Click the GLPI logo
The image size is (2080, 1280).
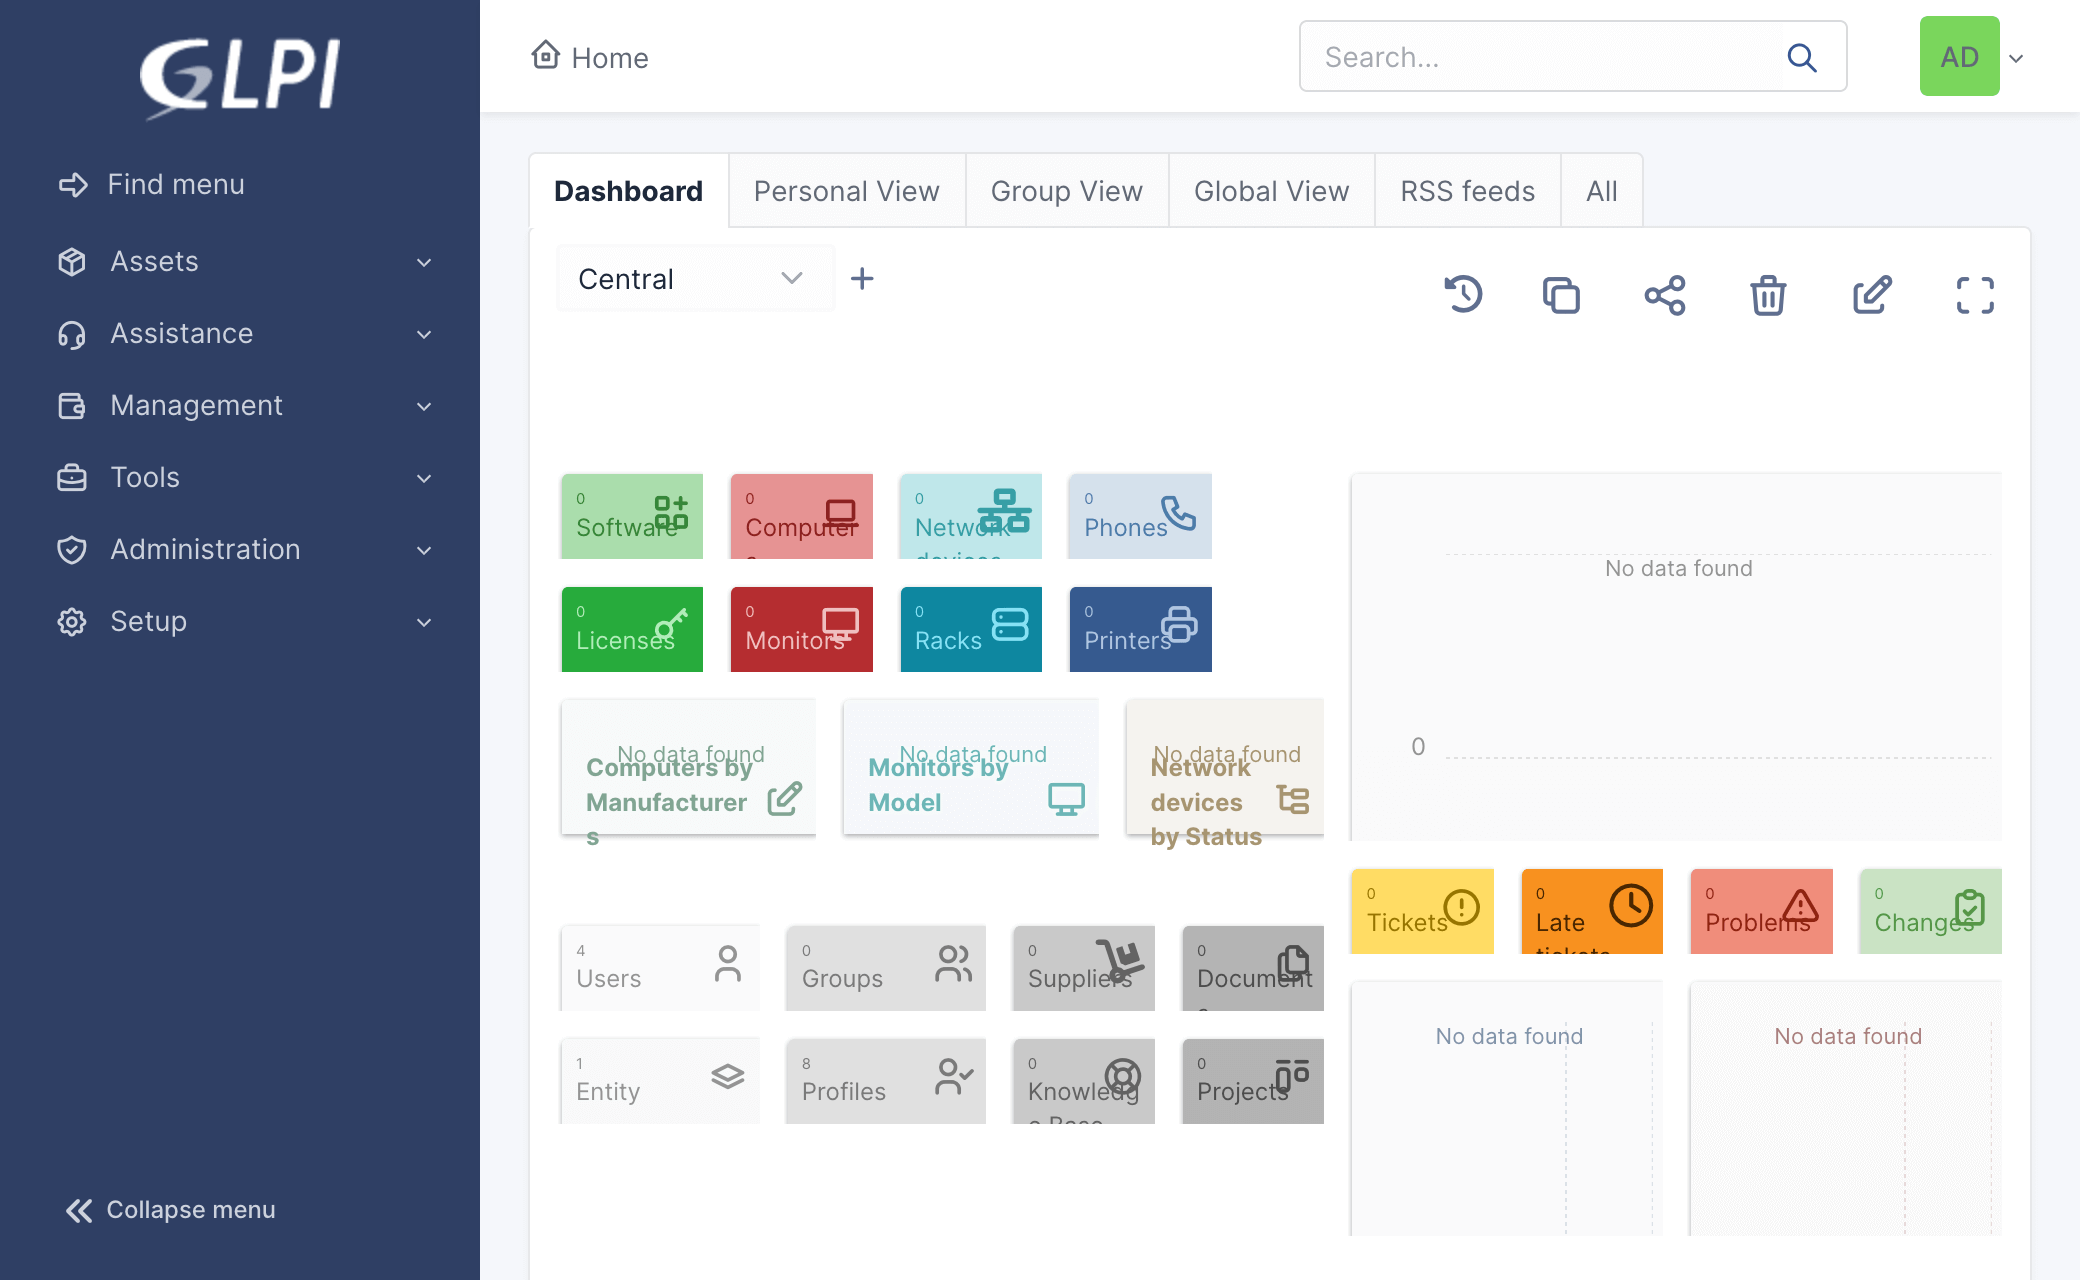[x=240, y=75]
